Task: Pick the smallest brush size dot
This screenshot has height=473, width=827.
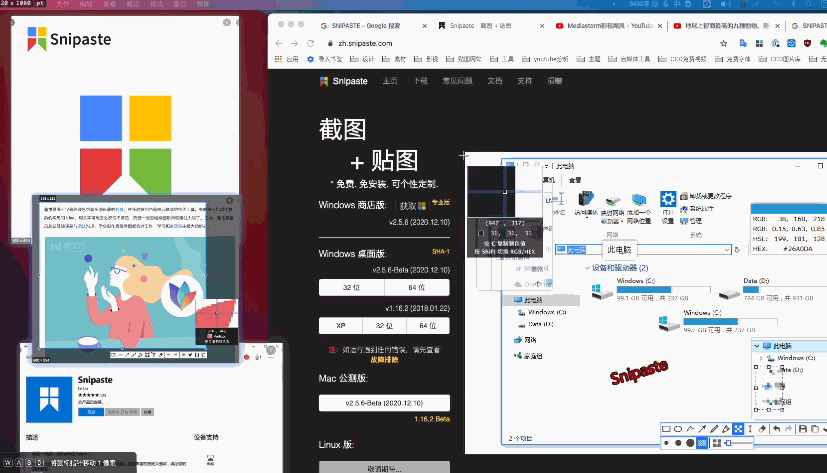Action: pos(667,443)
